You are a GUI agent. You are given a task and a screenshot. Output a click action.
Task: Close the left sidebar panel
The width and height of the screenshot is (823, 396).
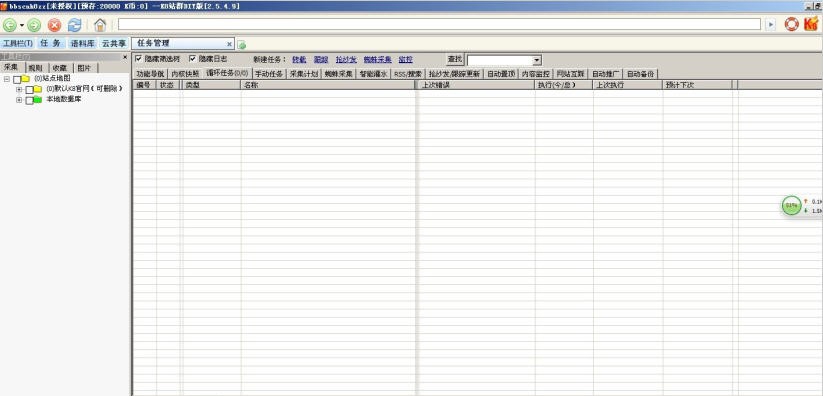pyautogui.click(x=125, y=57)
